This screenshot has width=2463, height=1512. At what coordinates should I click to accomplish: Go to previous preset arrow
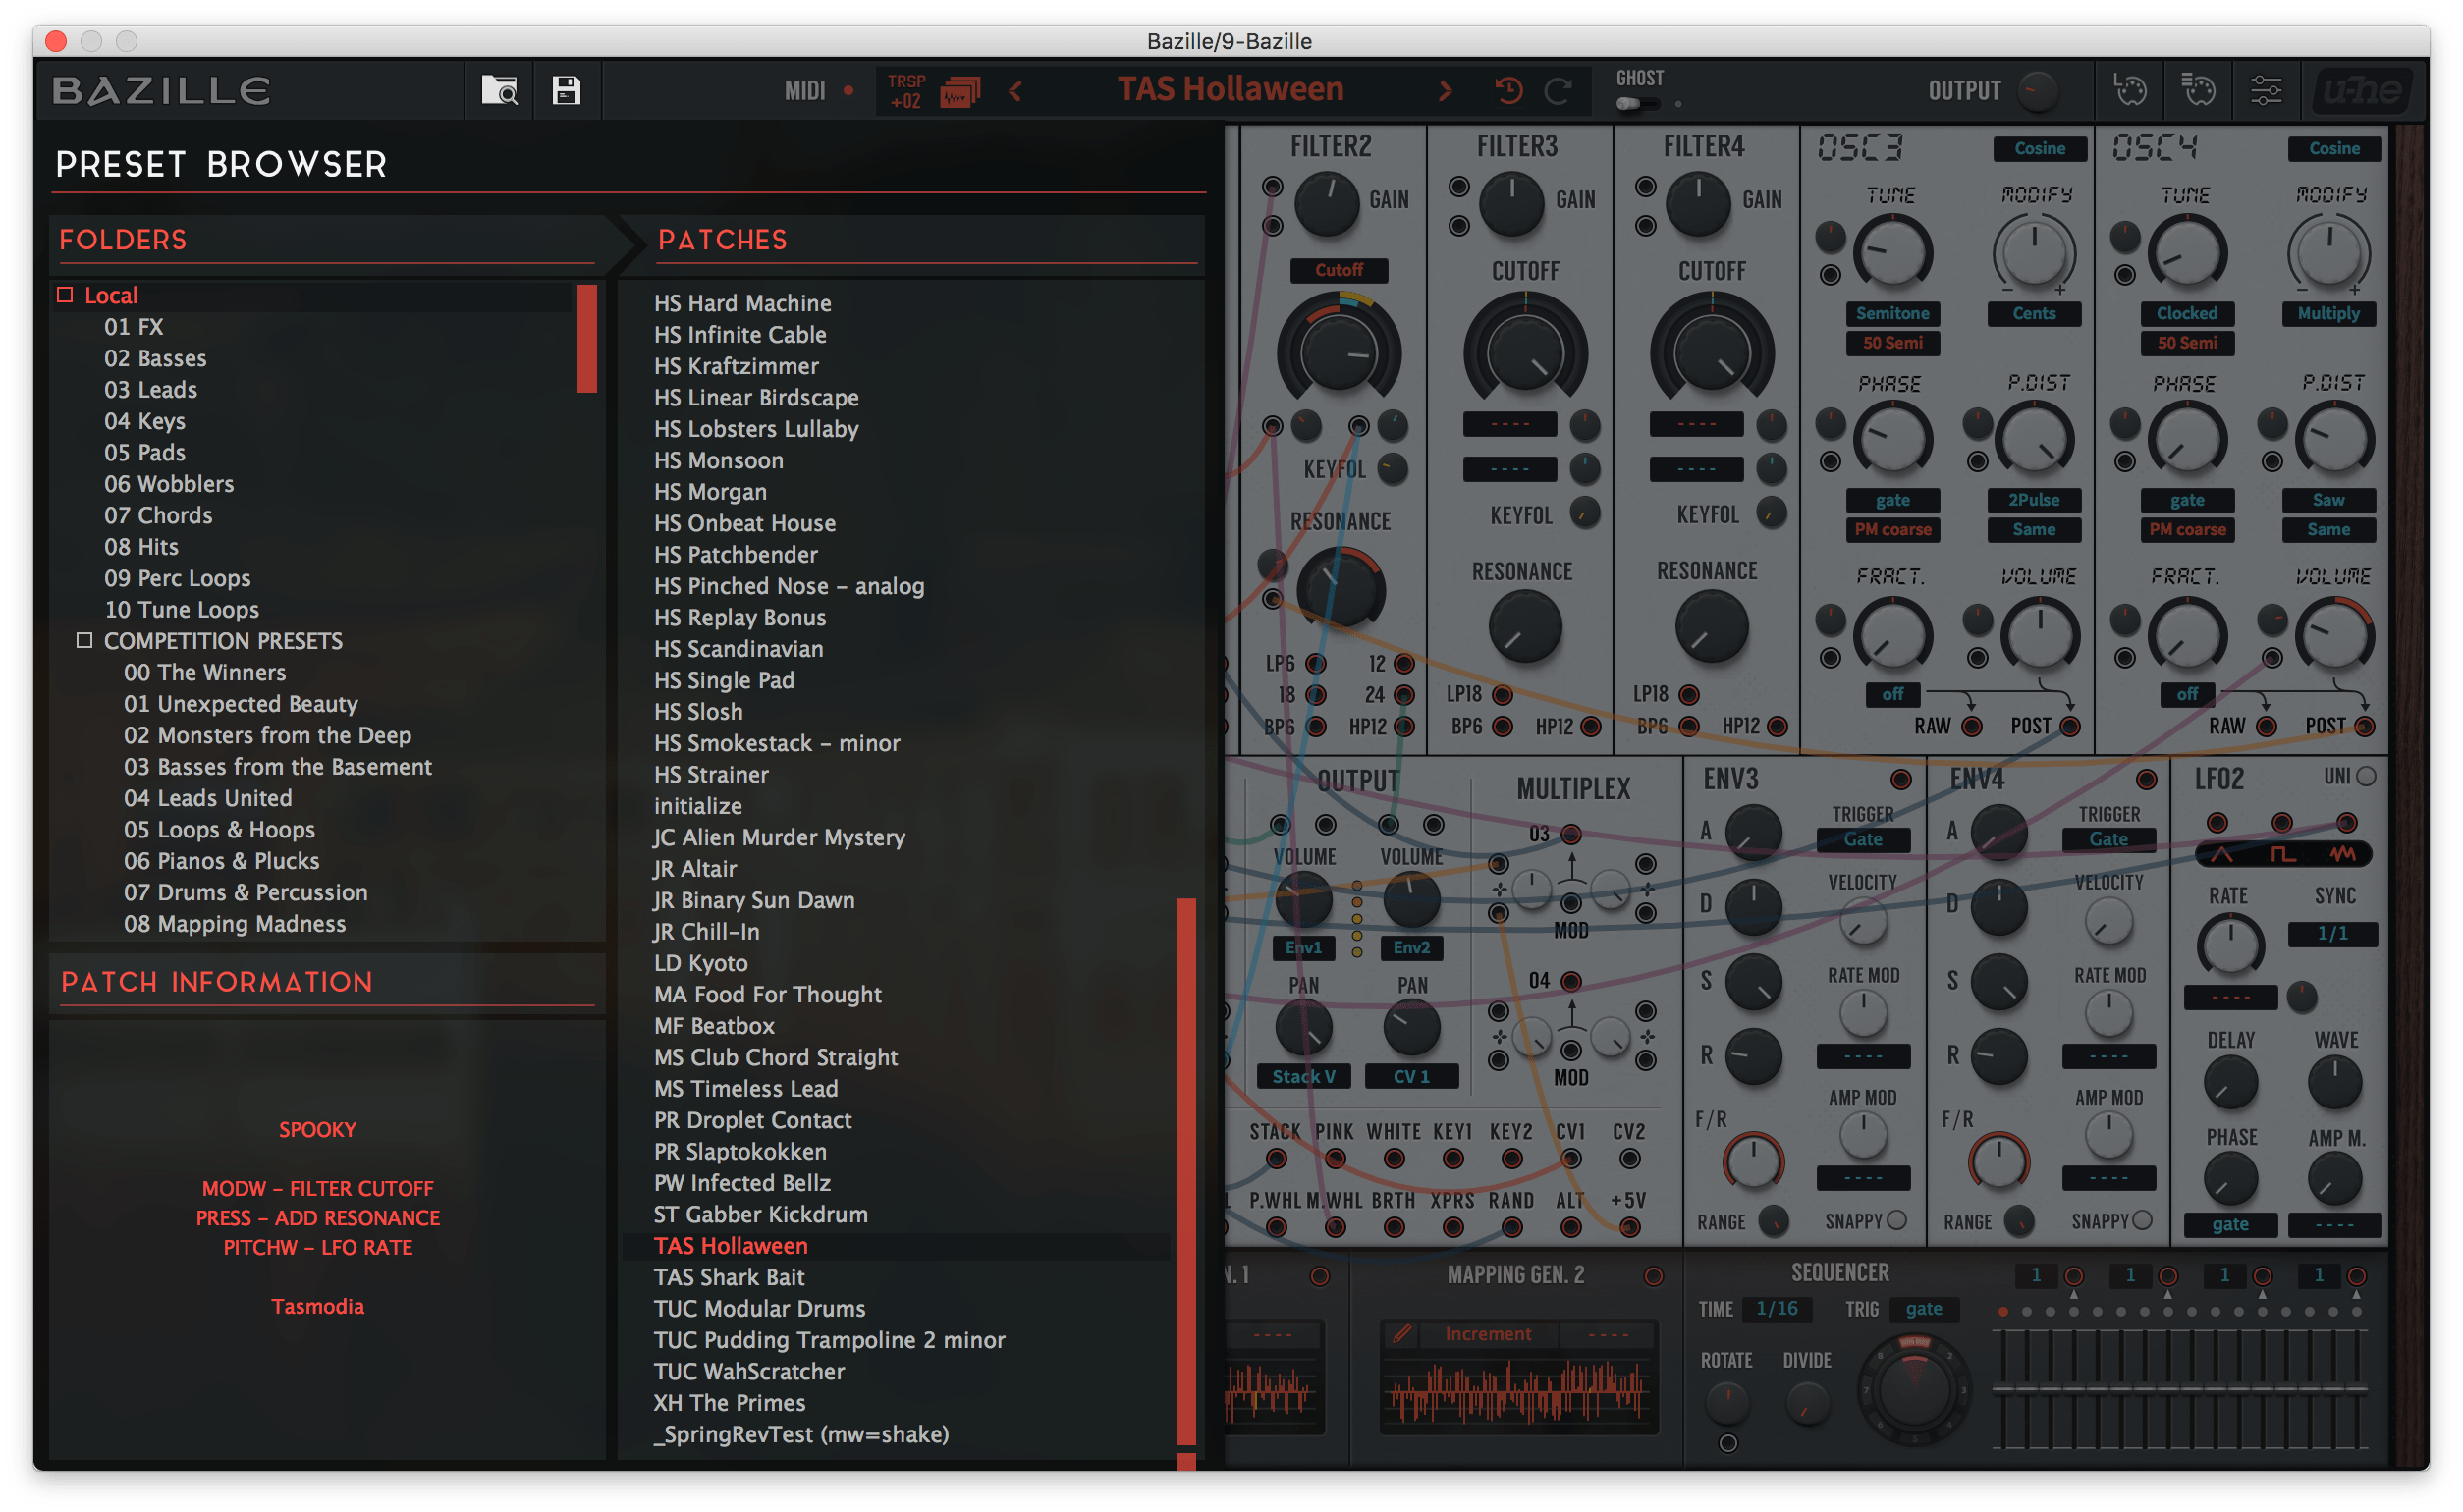pos(1016,91)
